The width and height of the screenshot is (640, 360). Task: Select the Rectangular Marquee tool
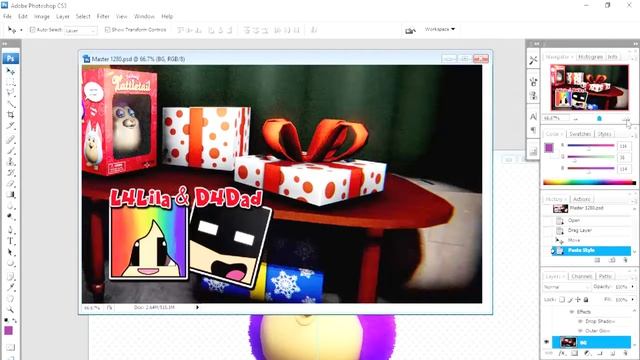tap(10, 82)
